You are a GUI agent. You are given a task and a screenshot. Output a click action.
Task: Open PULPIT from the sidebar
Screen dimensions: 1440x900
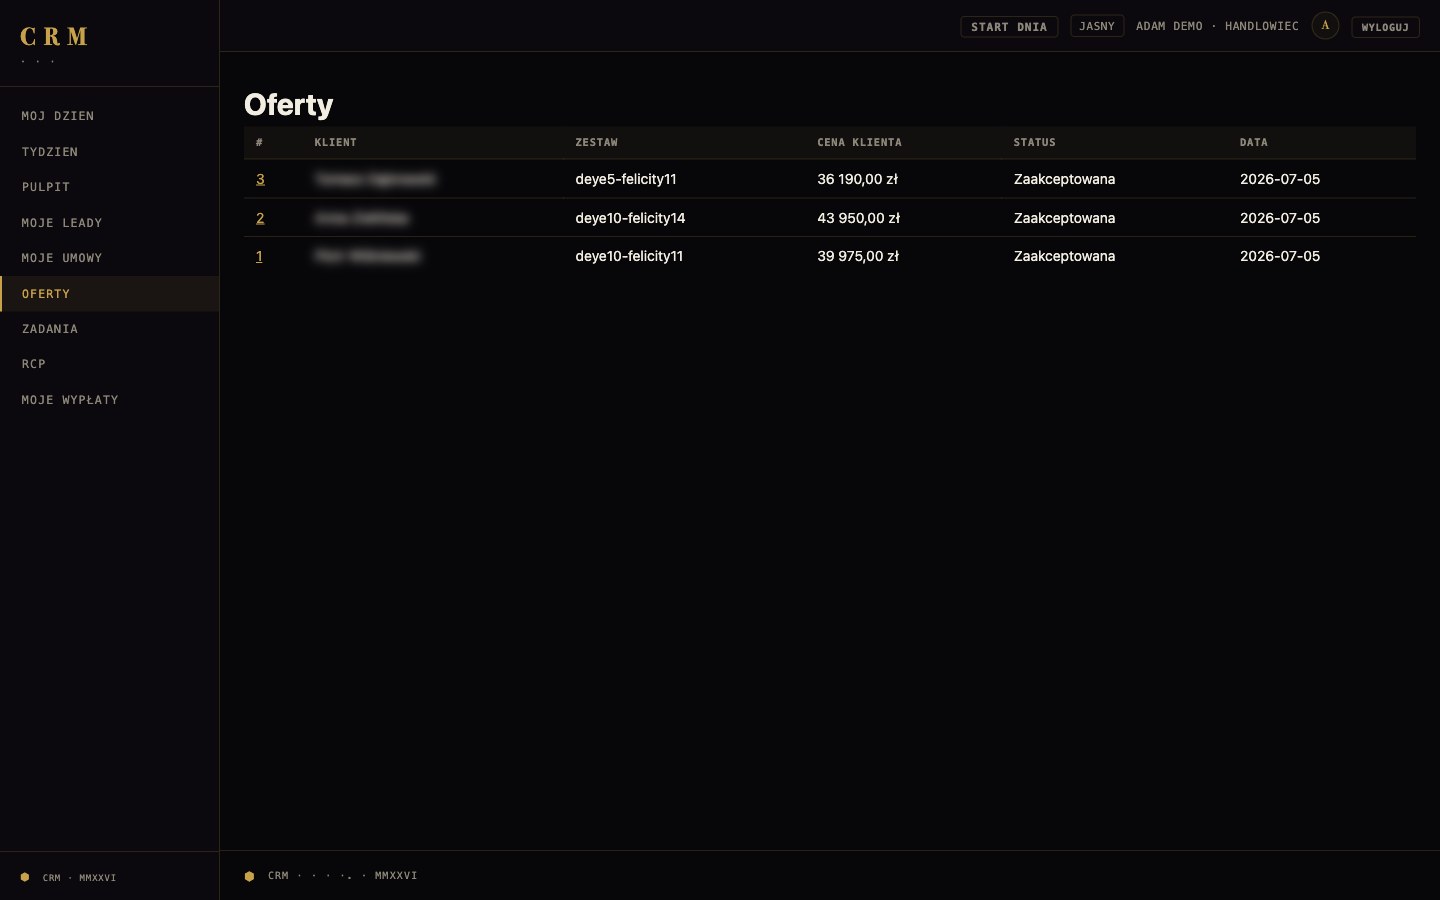[110, 187]
